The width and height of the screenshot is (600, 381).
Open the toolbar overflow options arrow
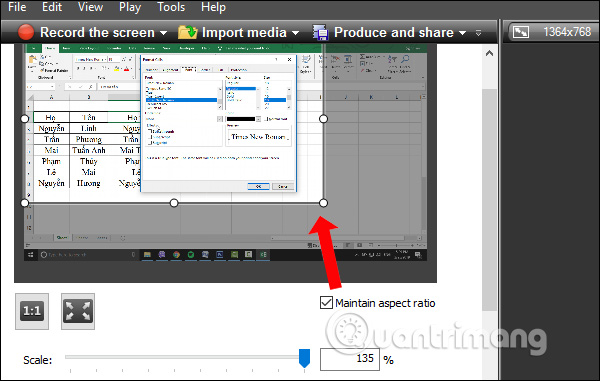[478, 33]
